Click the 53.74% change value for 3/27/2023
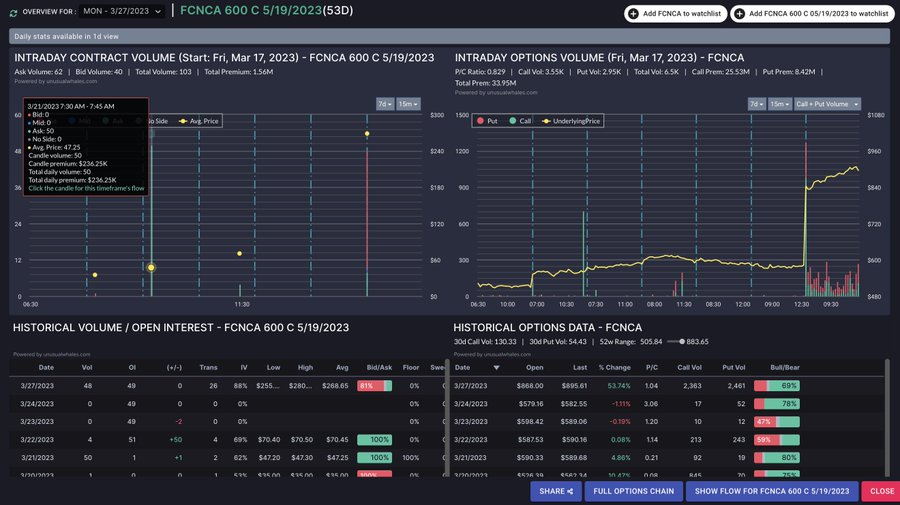Viewport: 900px width, 505px height. click(619, 386)
